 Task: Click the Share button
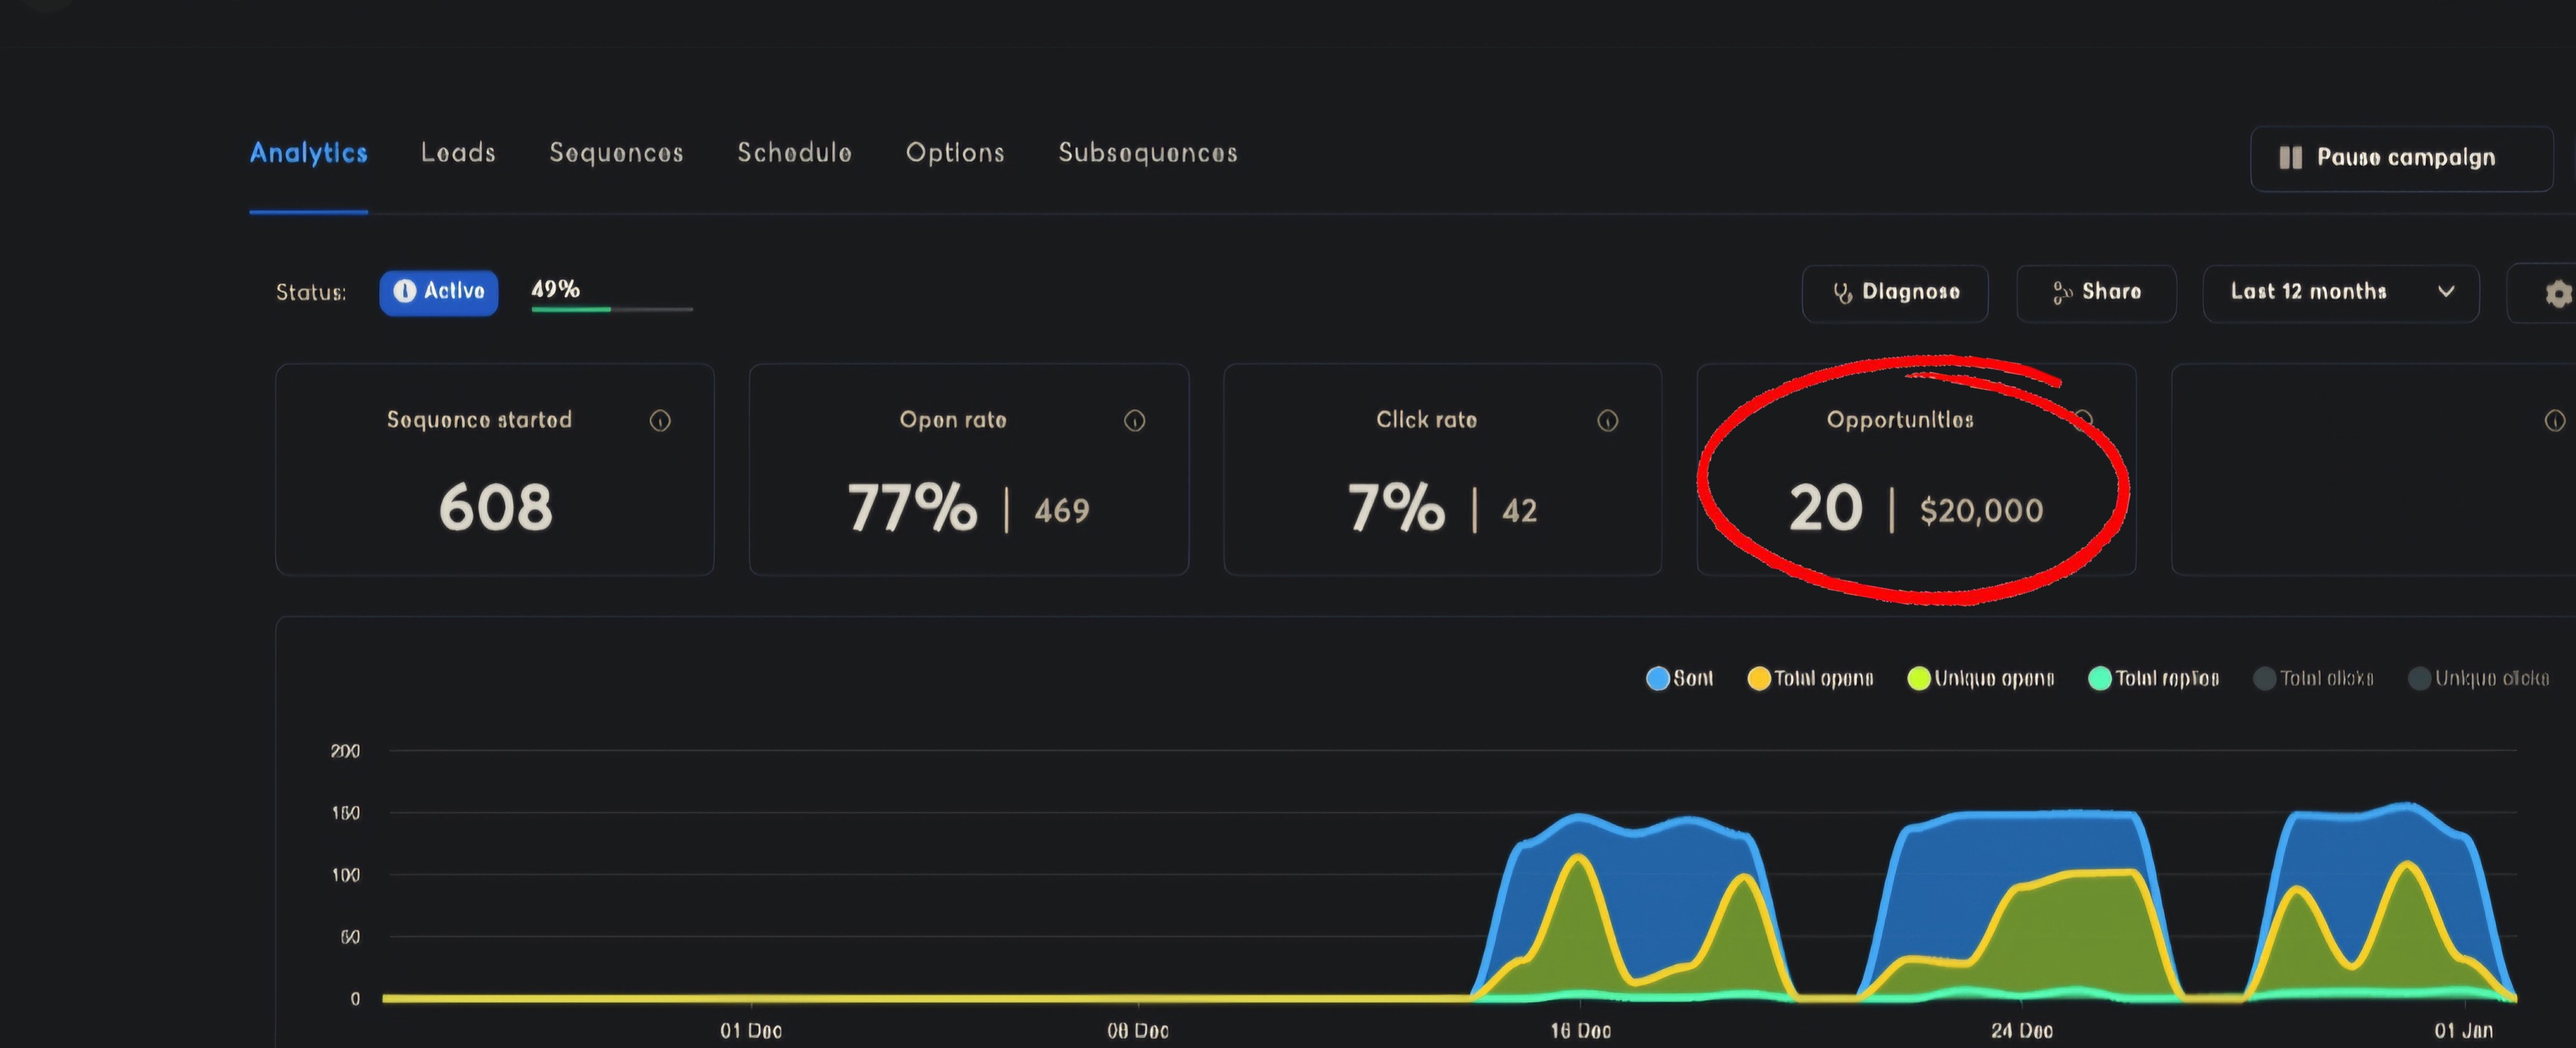(2096, 293)
